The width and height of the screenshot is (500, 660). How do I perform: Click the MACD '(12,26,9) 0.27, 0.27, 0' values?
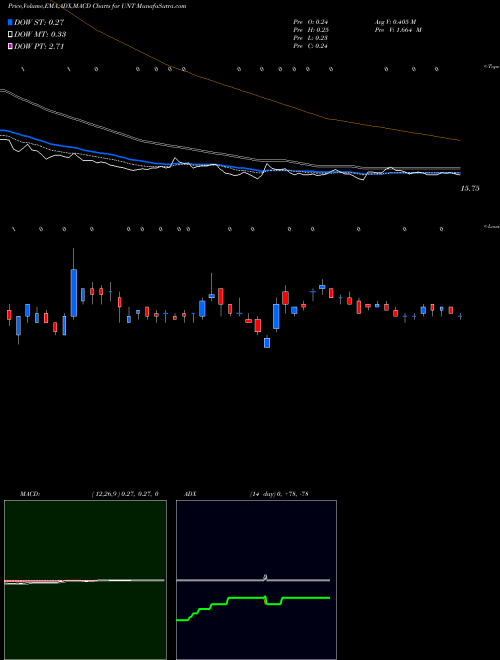125,494
